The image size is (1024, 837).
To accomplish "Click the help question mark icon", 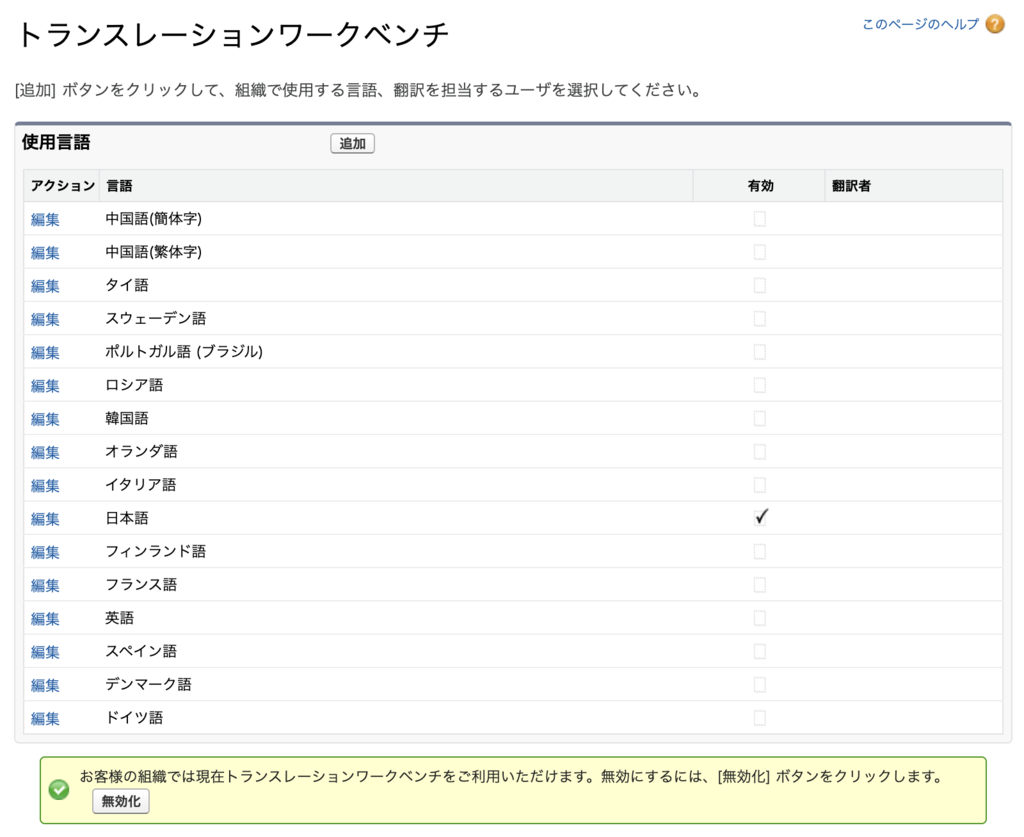I will [994, 24].
